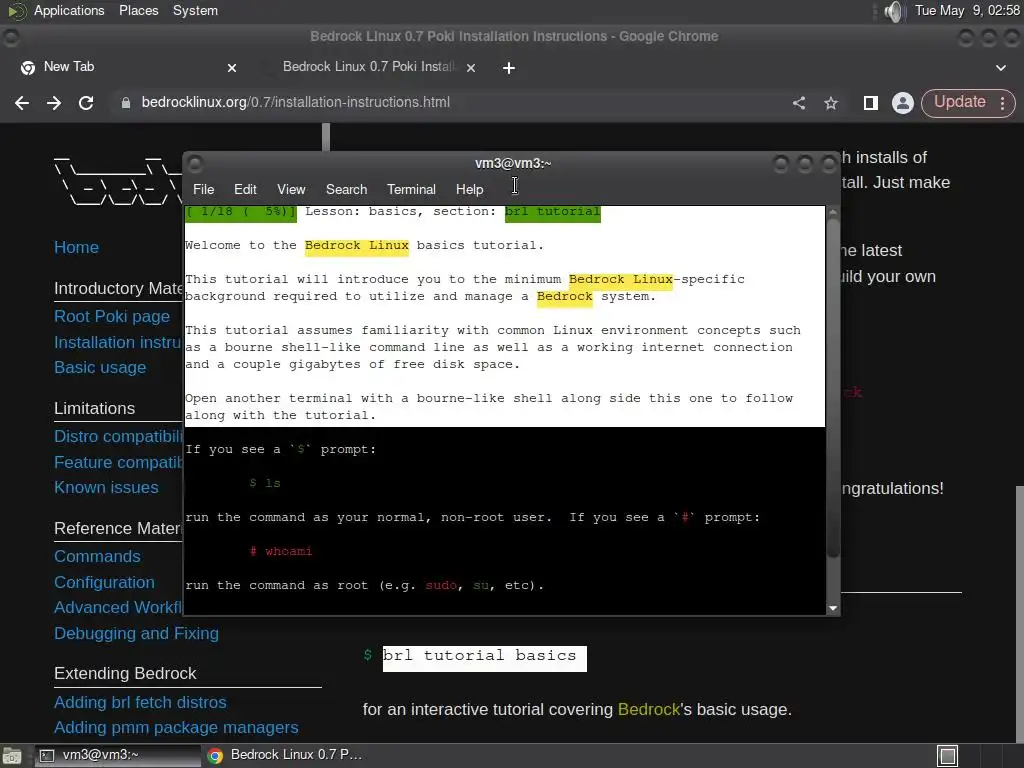This screenshot has height=768, width=1024.
Task: Open the Chrome profile avatar
Action: tap(903, 103)
